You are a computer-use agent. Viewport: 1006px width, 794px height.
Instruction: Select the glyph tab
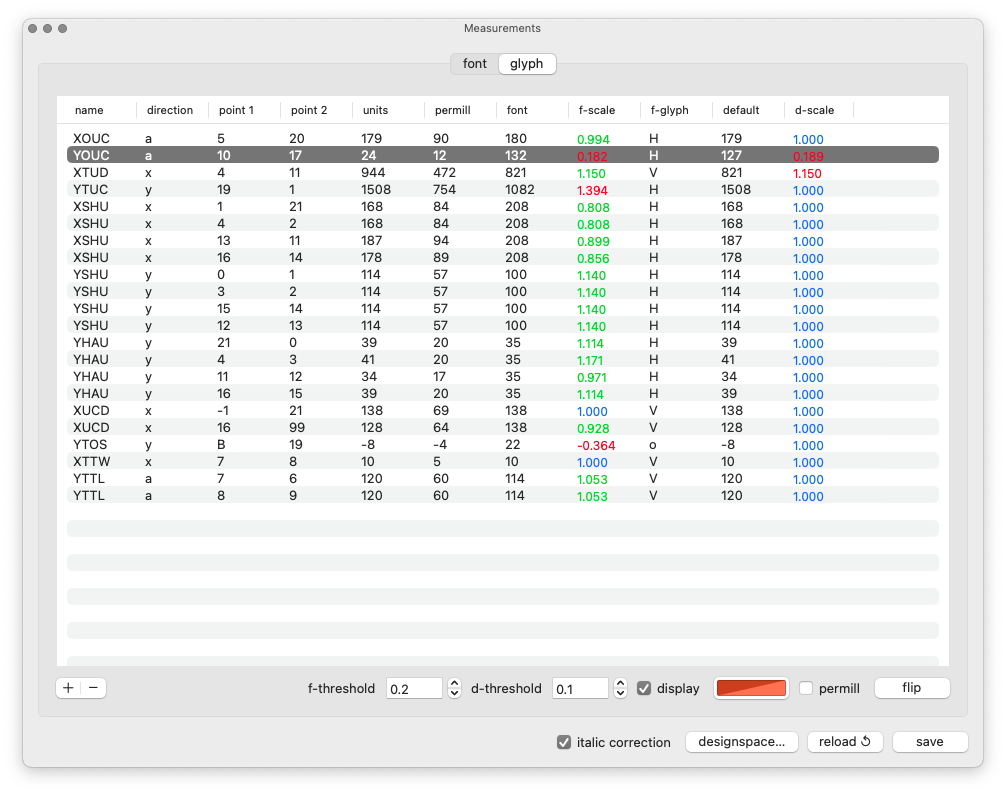click(527, 64)
